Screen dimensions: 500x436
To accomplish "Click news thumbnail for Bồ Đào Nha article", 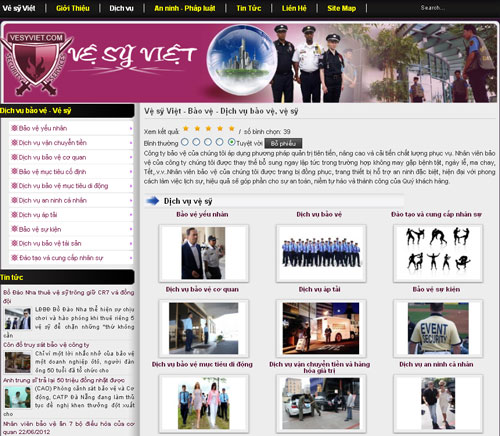I will 18,318.
